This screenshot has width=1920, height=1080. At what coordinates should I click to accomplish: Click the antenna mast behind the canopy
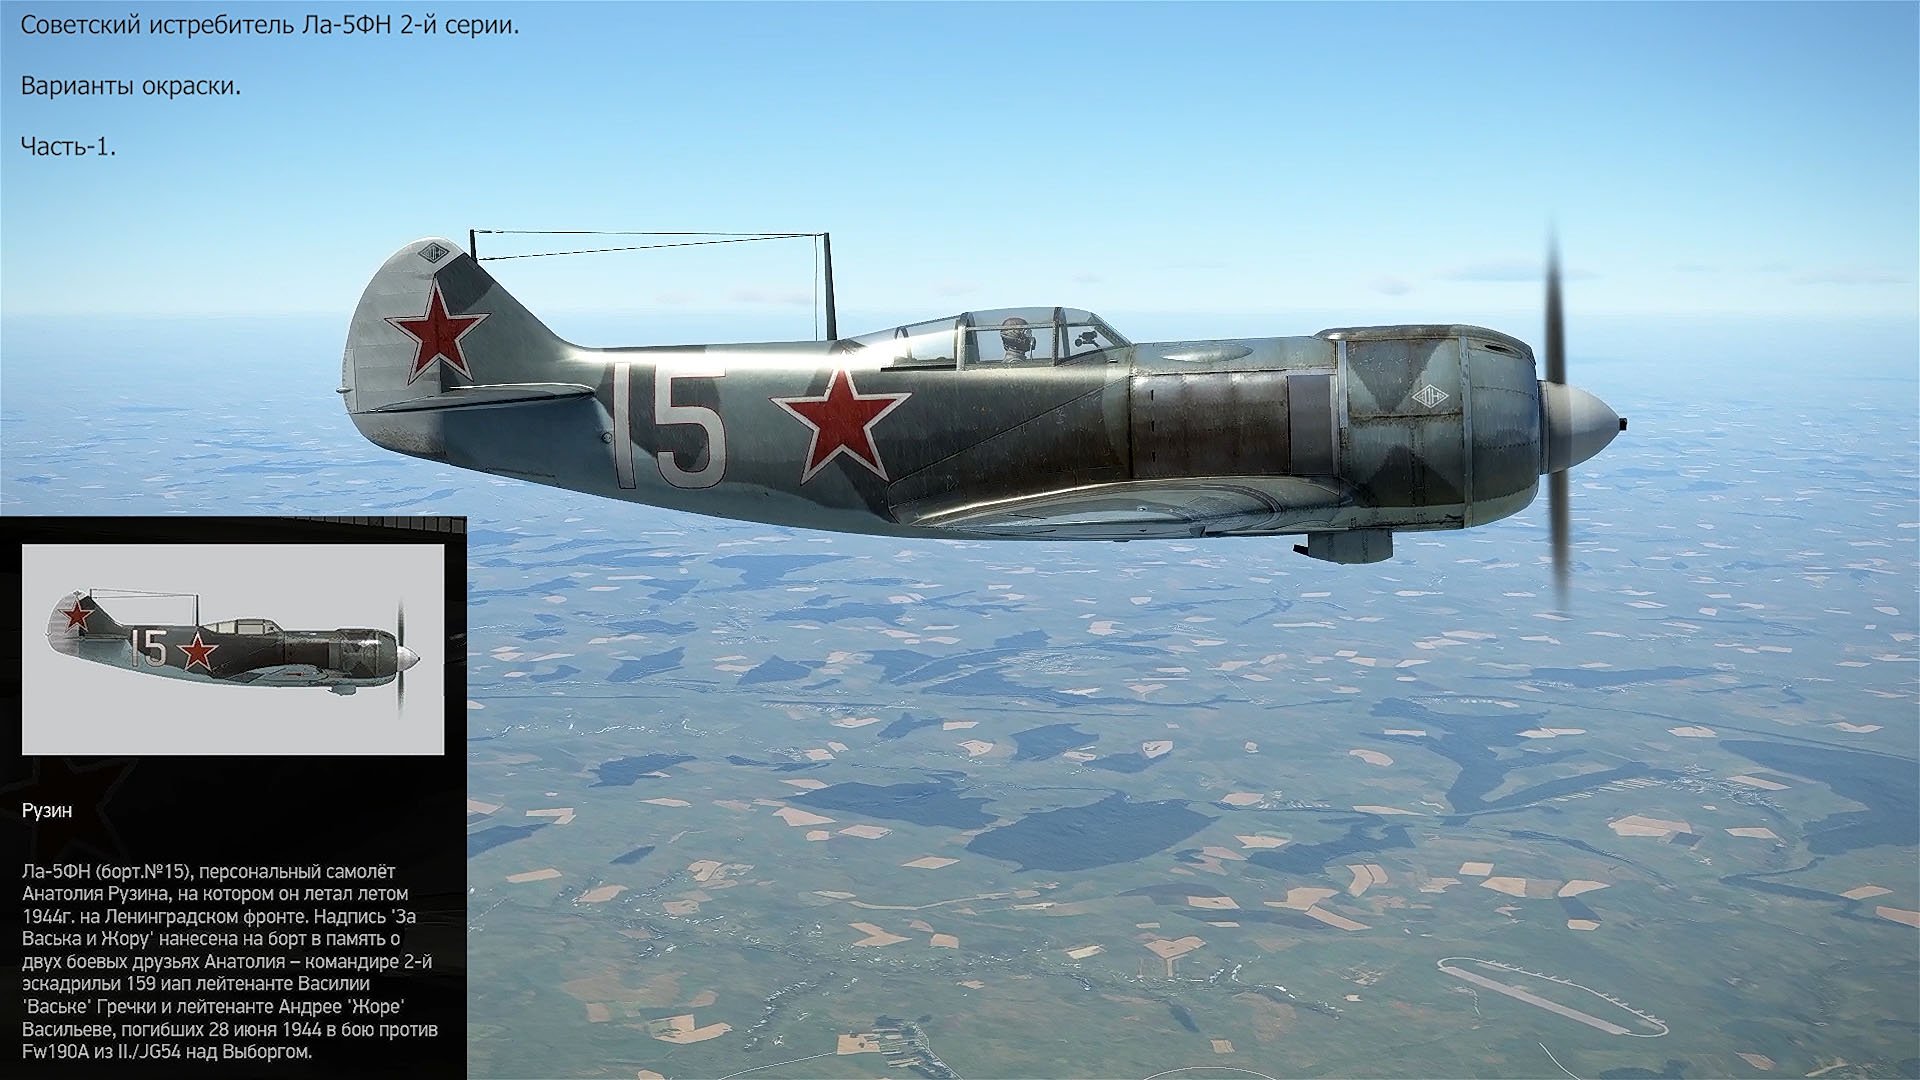tap(829, 287)
